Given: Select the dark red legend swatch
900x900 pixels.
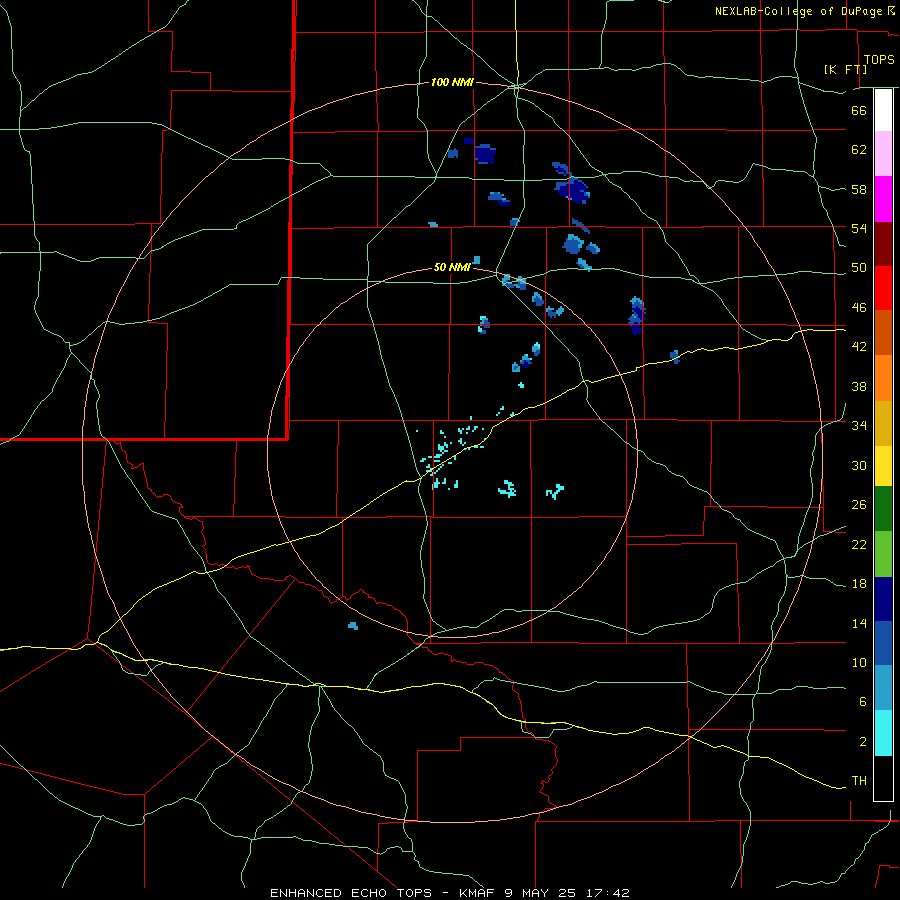Looking at the screenshot, I should pos(883,243).
